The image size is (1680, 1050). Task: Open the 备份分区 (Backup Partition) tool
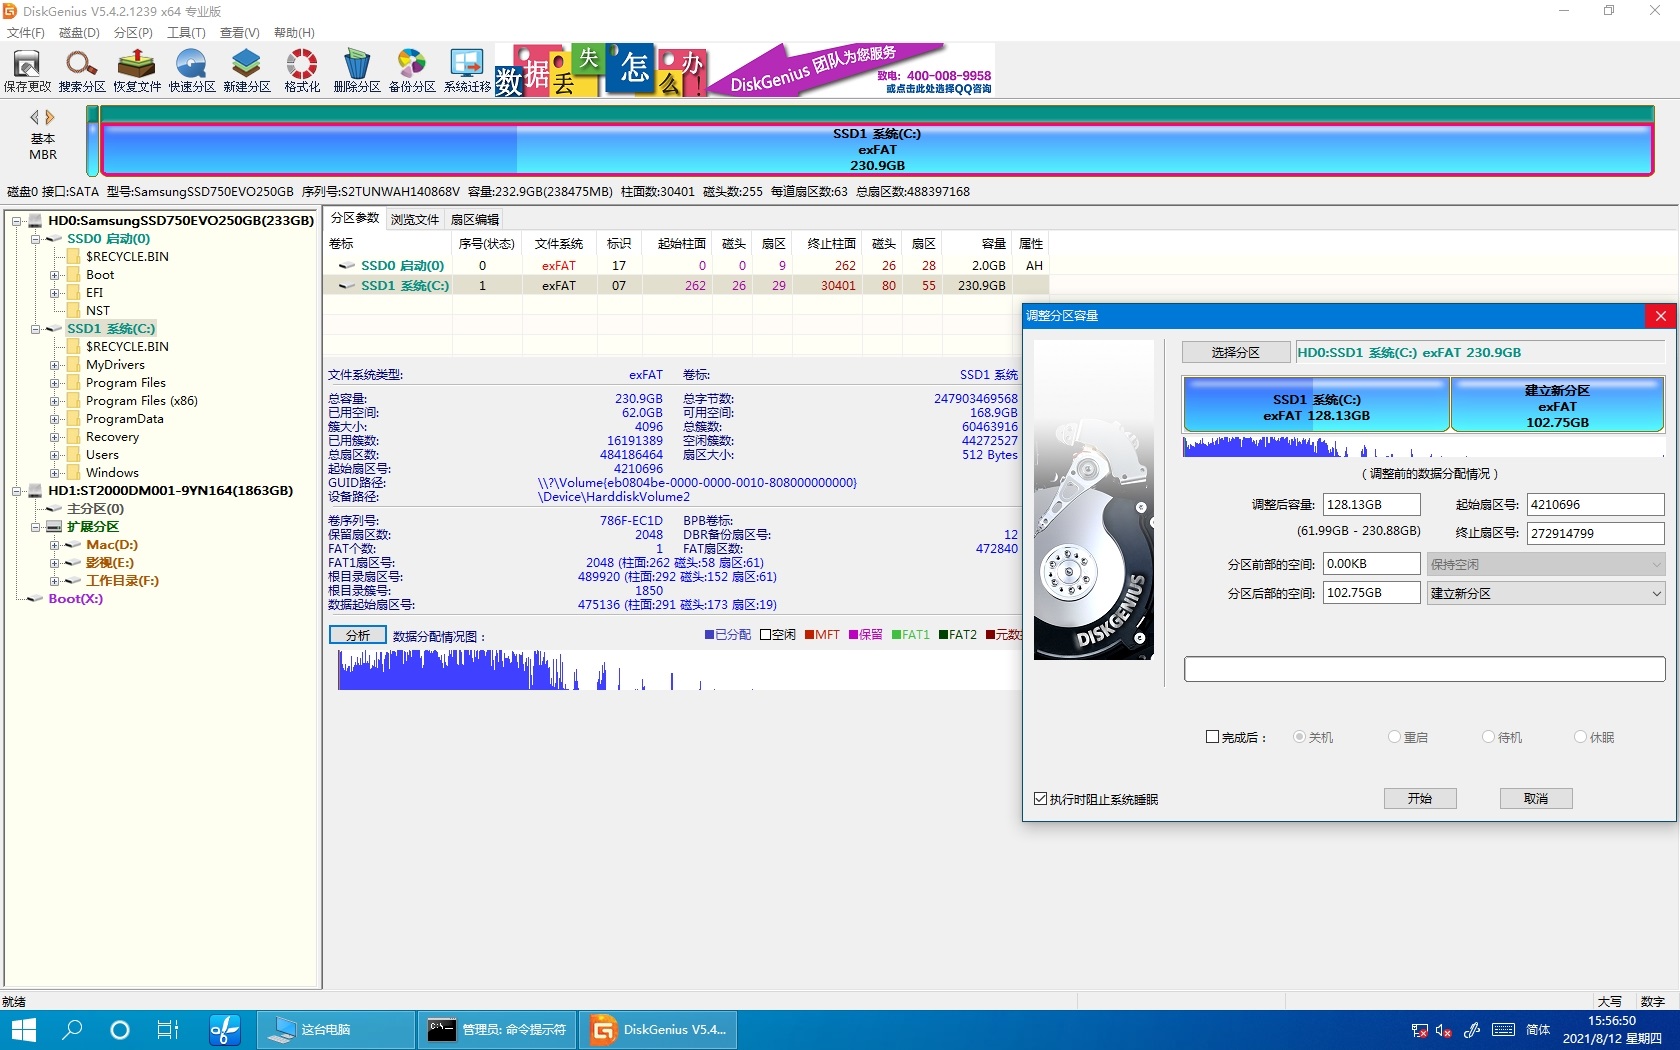pyautogui.click(x=412, y=70)
